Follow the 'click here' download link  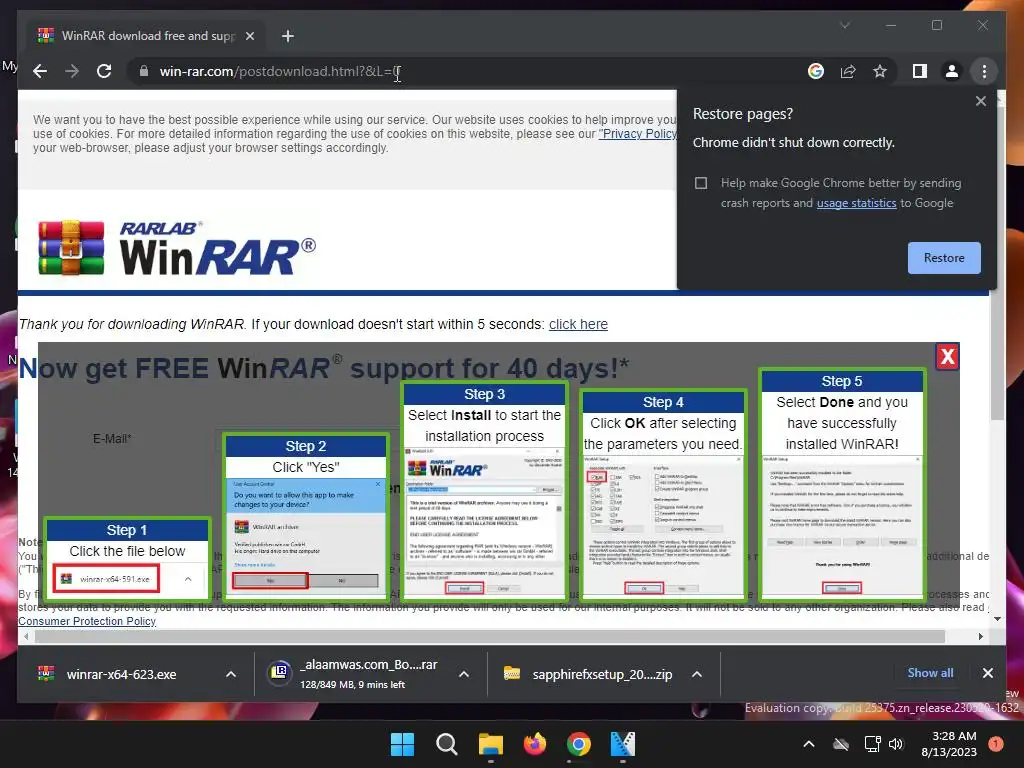[578, 325]
